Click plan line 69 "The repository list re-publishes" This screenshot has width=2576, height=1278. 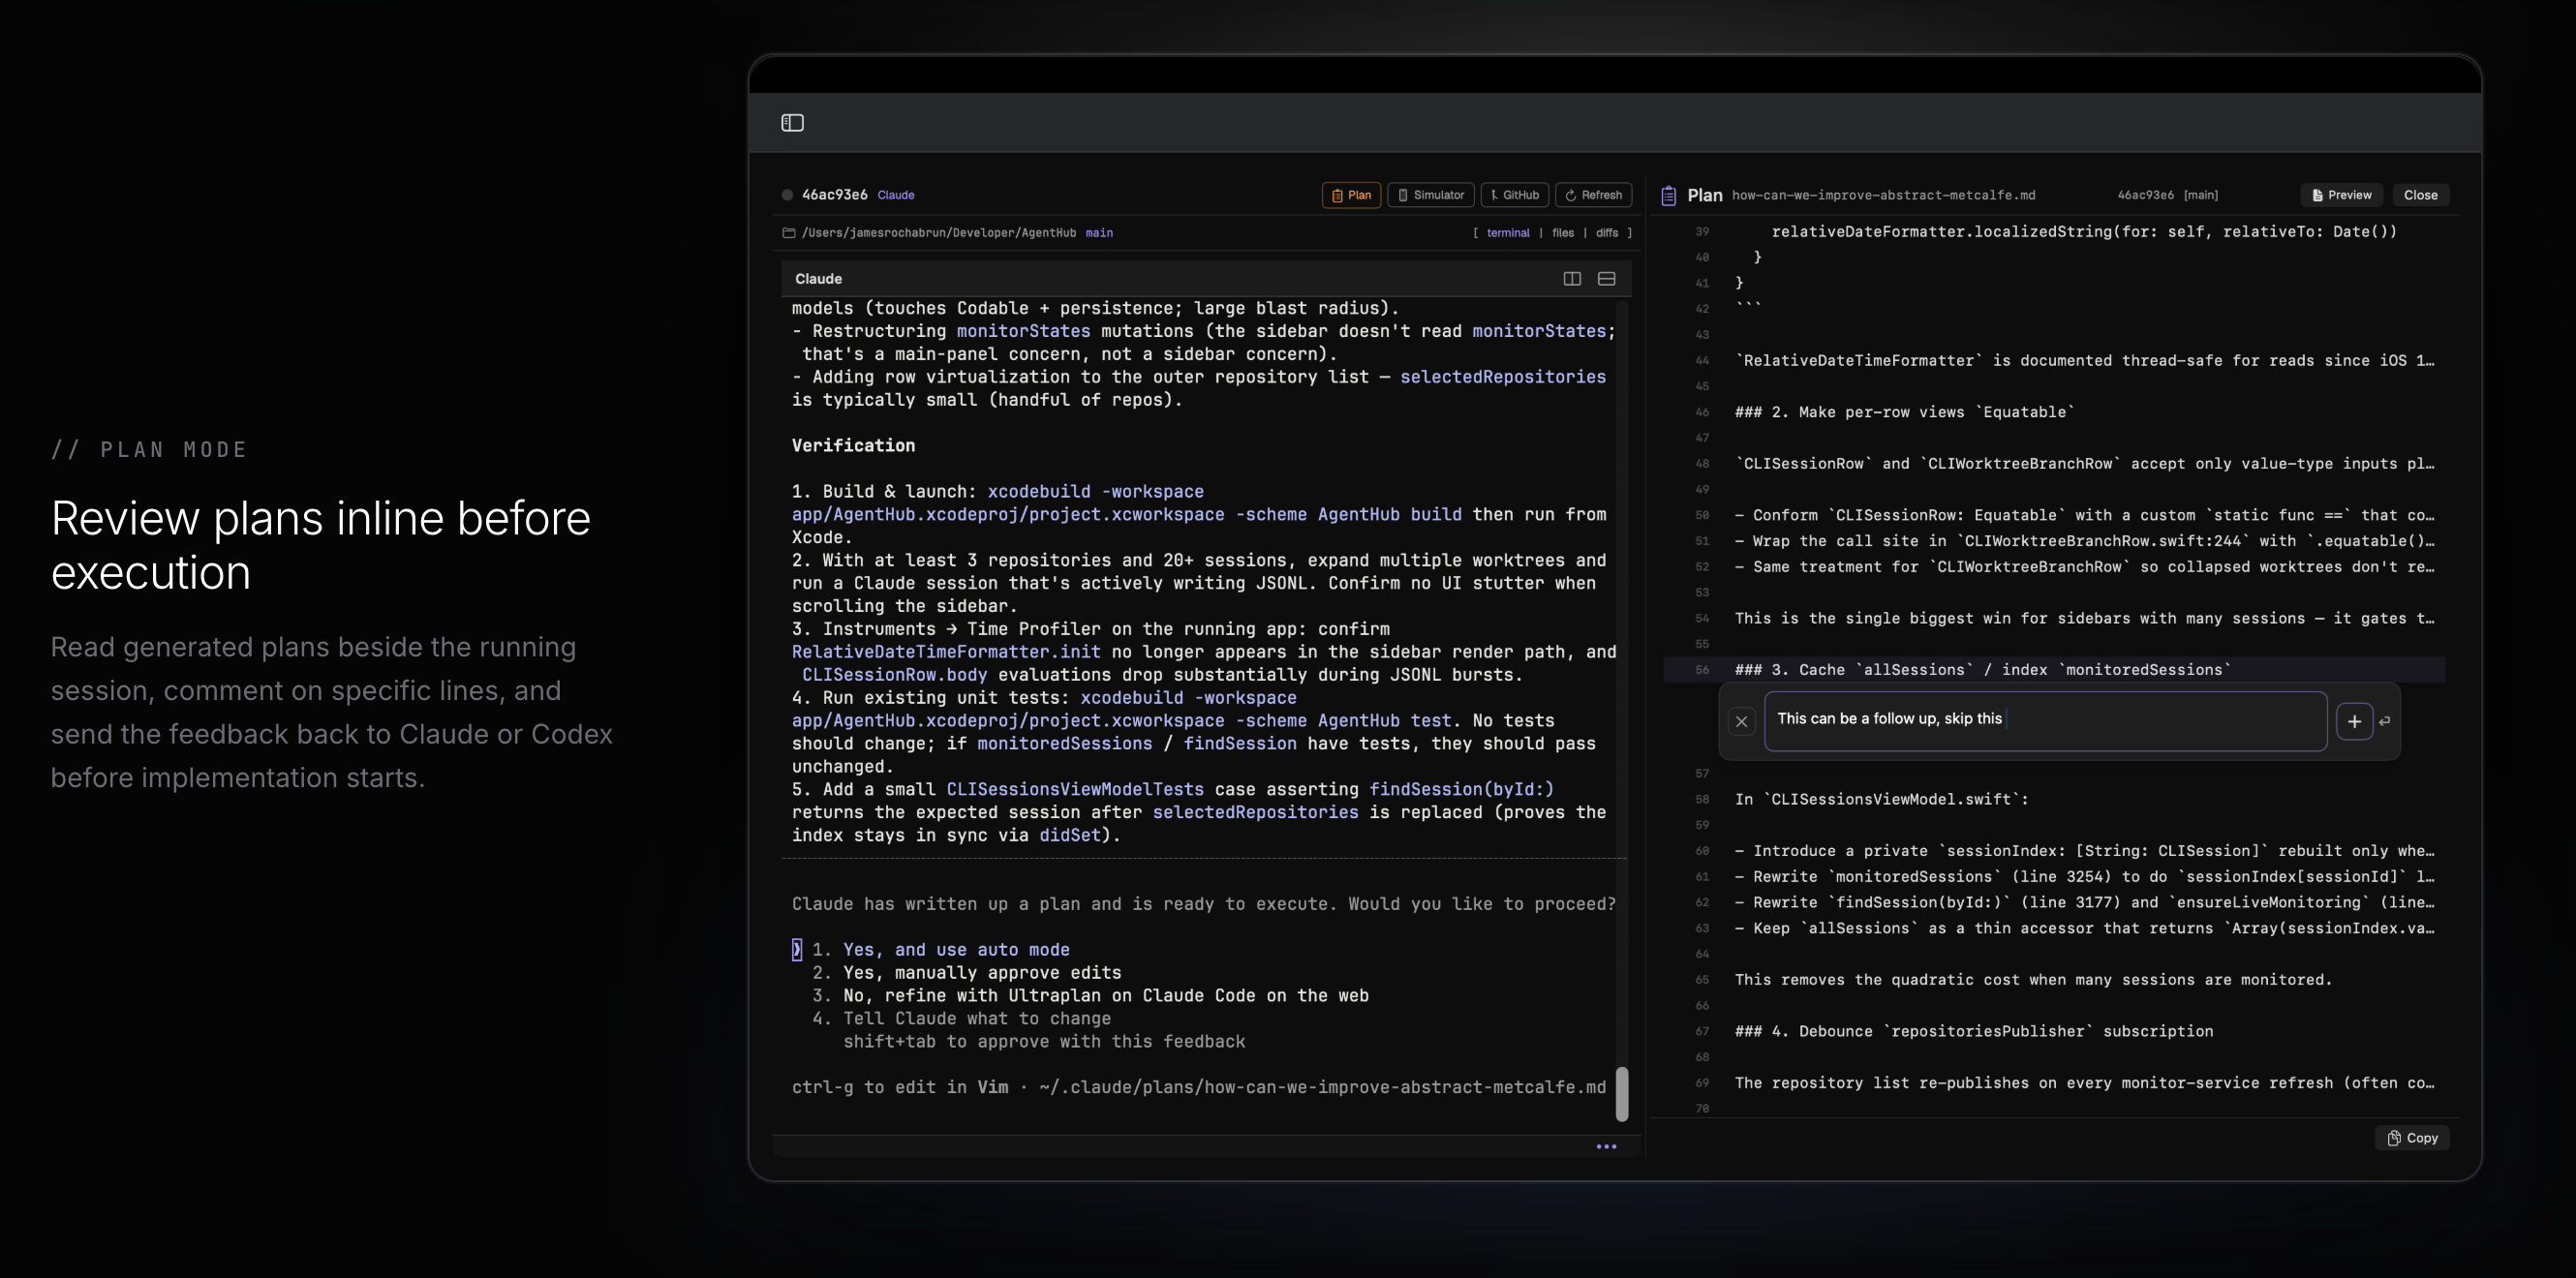(x=2084, y=1083)
